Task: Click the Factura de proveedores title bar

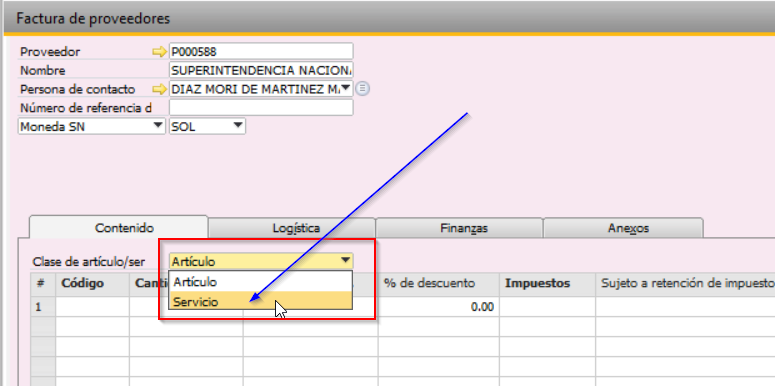Action: coord(389,18)
